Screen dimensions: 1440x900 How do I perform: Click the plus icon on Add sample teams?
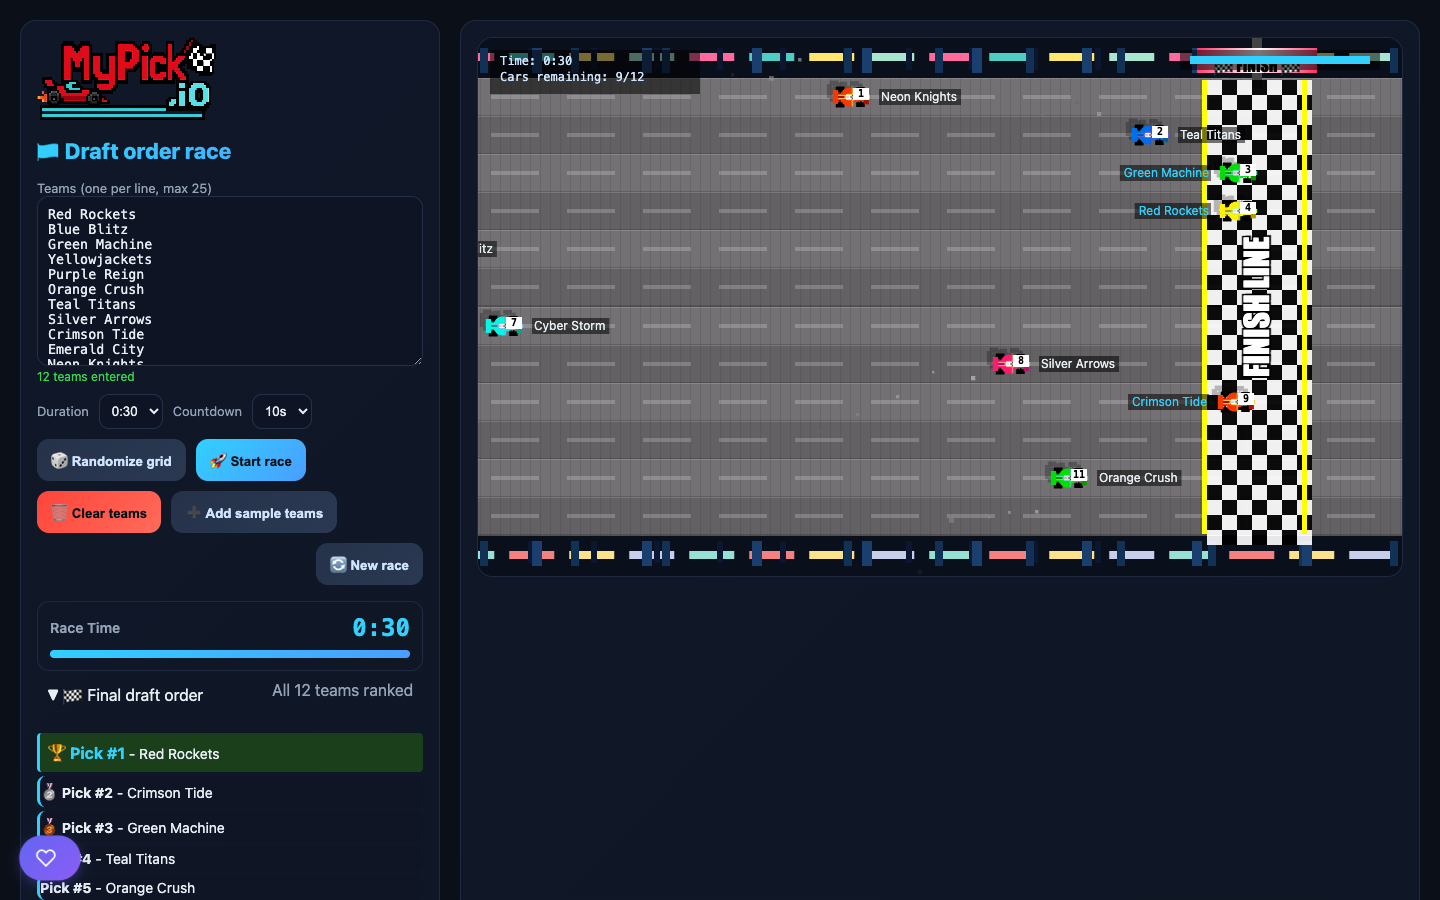click(x=192, y=512)
